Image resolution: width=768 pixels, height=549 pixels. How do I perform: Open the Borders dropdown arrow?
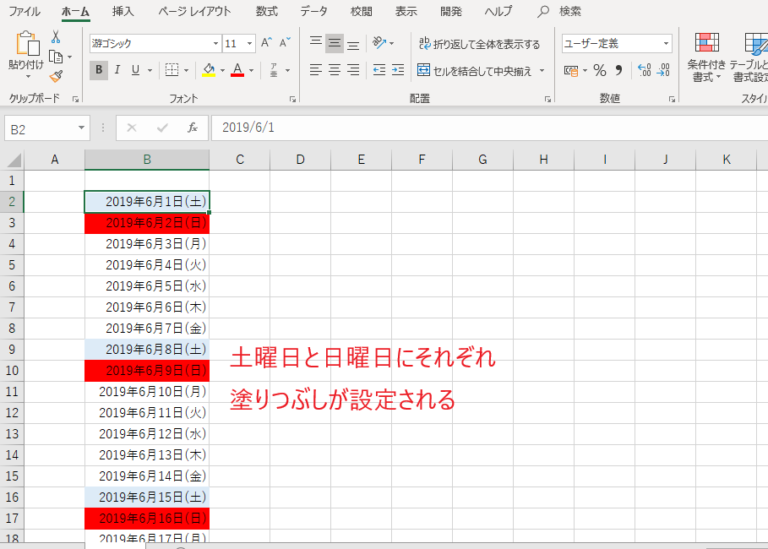(x=186, y=71)
